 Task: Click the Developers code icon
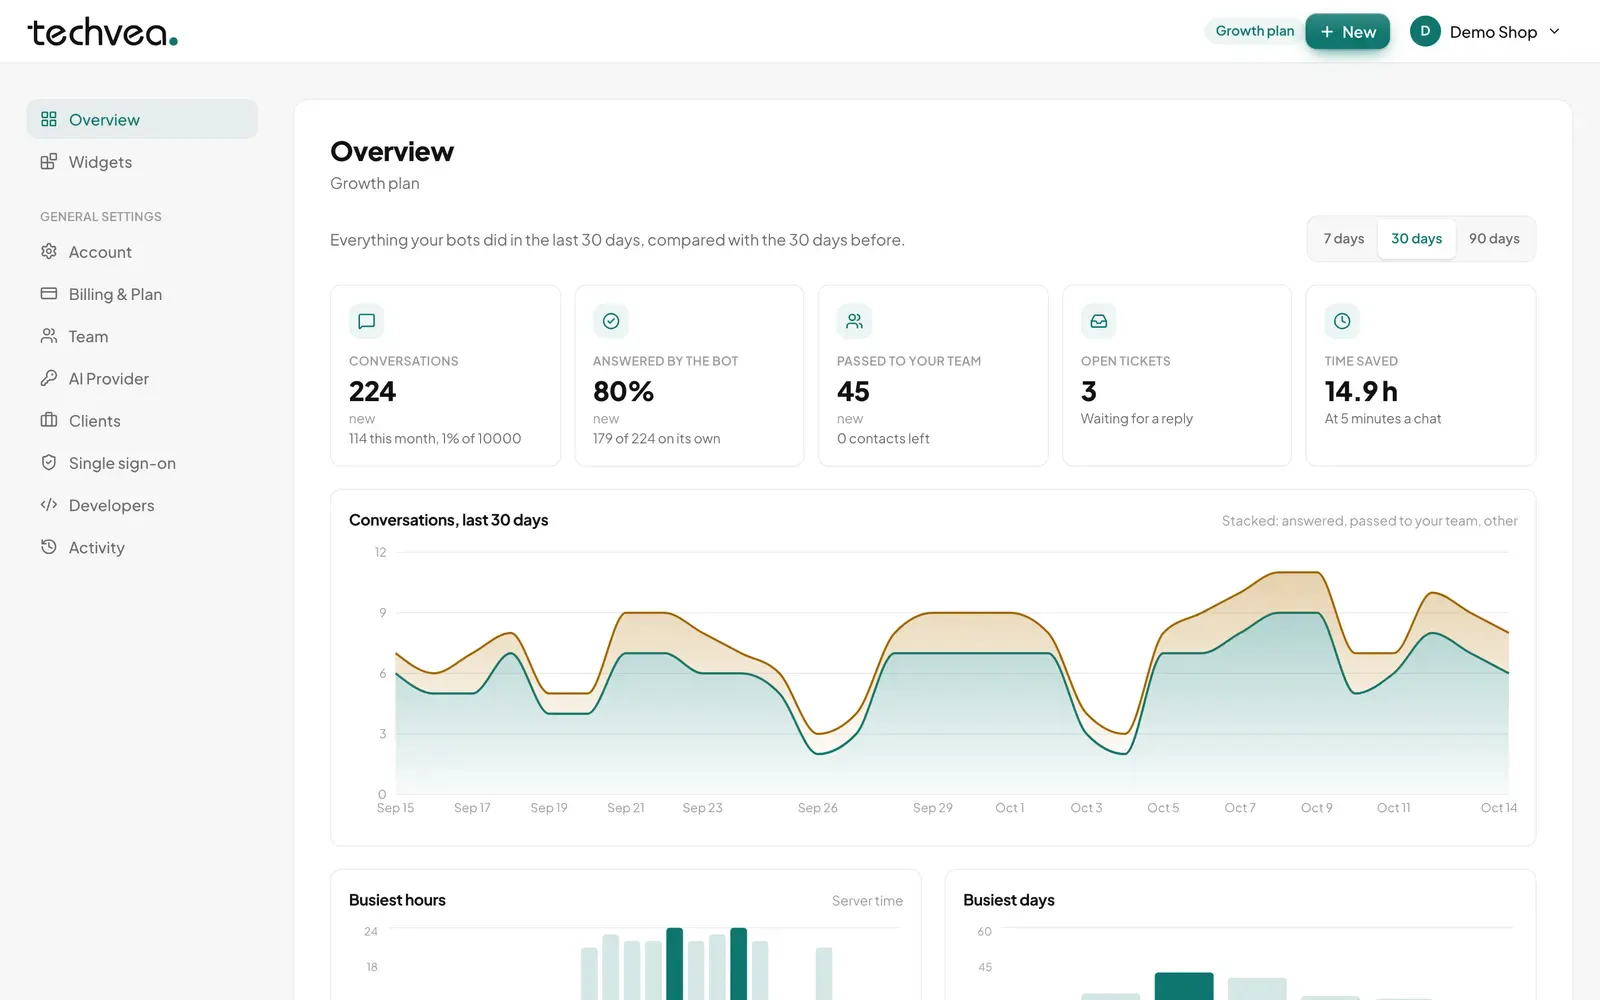click(49, 505)
